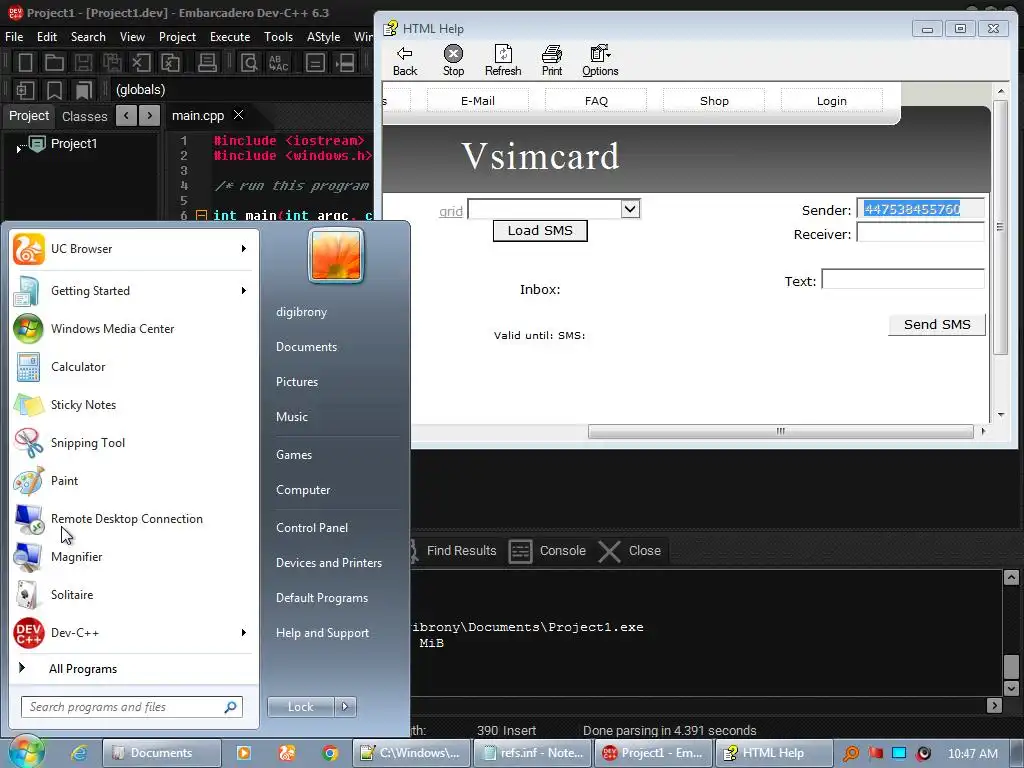Click the Search programs and files box

click(x=132, y=707)
